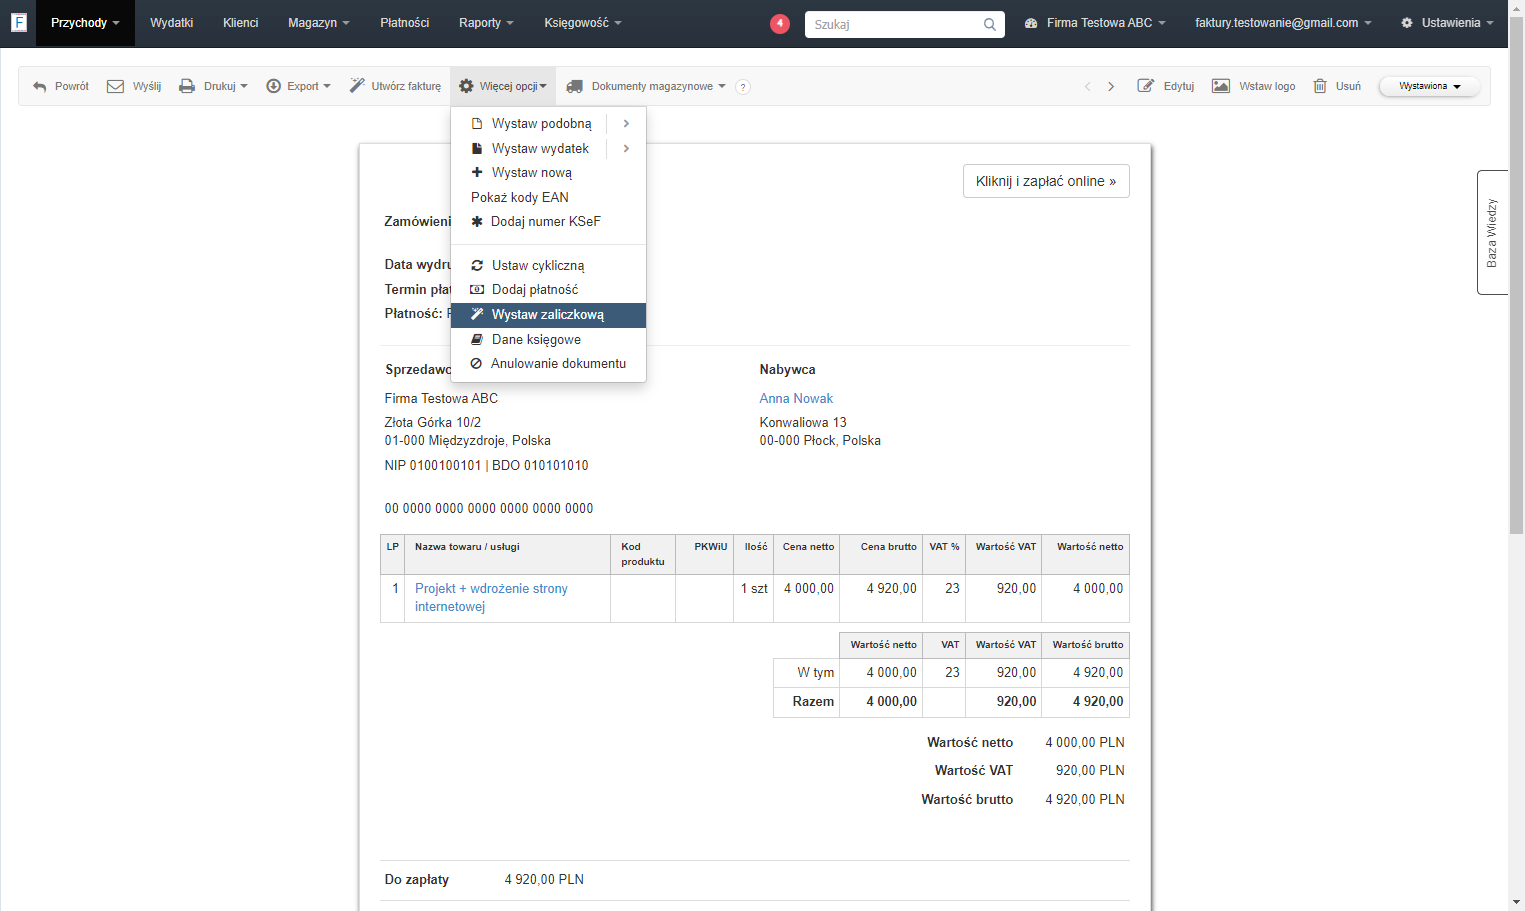
Task: Open the Przychody dropdown menu
Action: pyautogui.click(x=85, y=23)
